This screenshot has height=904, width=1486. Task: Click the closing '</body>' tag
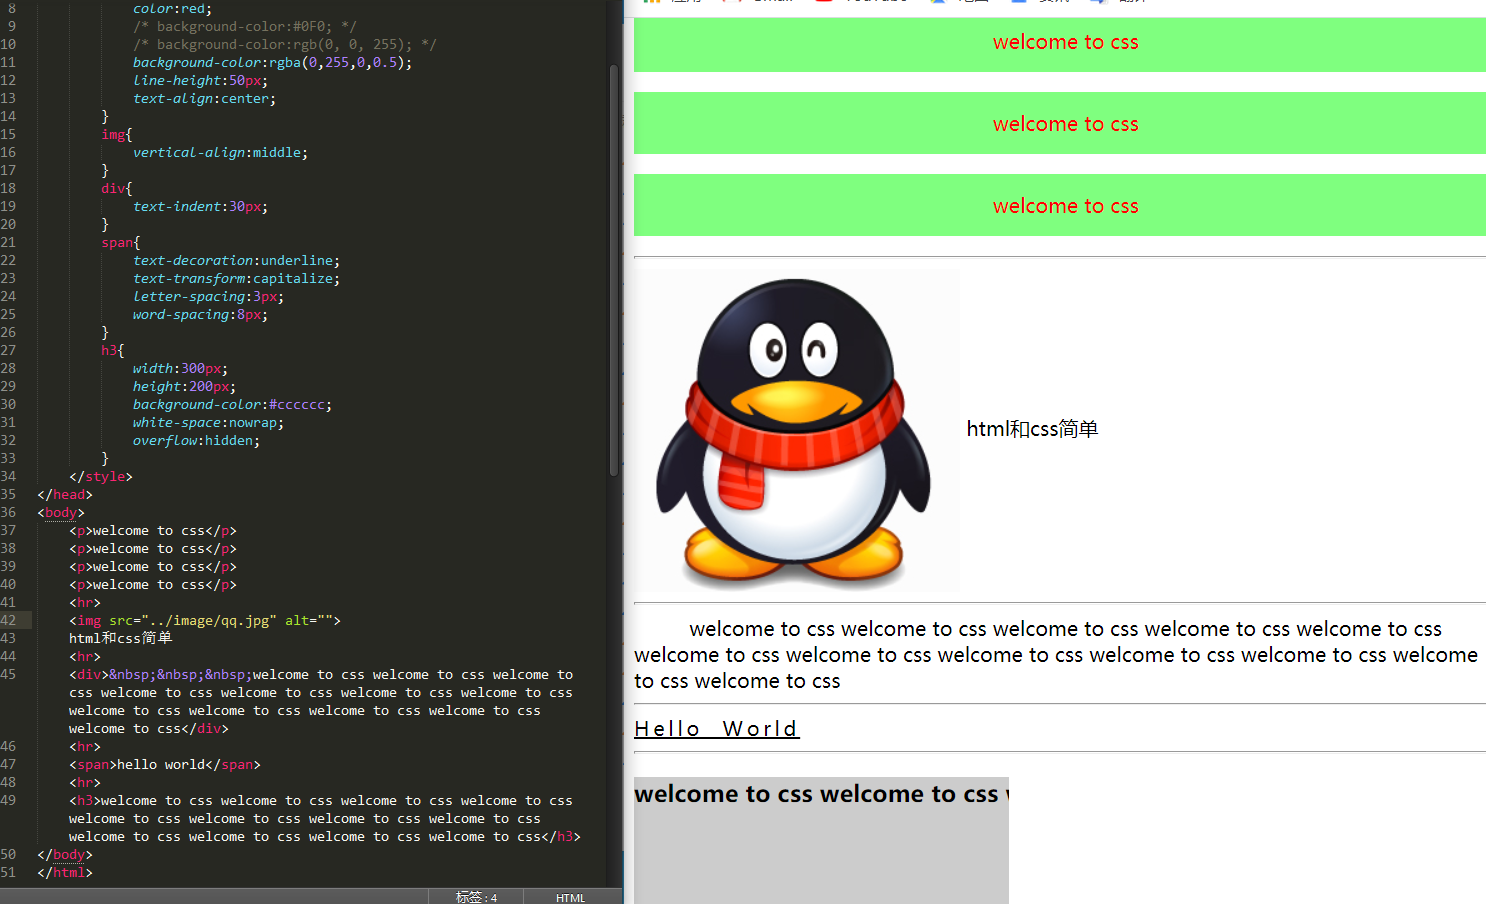tap(65, 855)
